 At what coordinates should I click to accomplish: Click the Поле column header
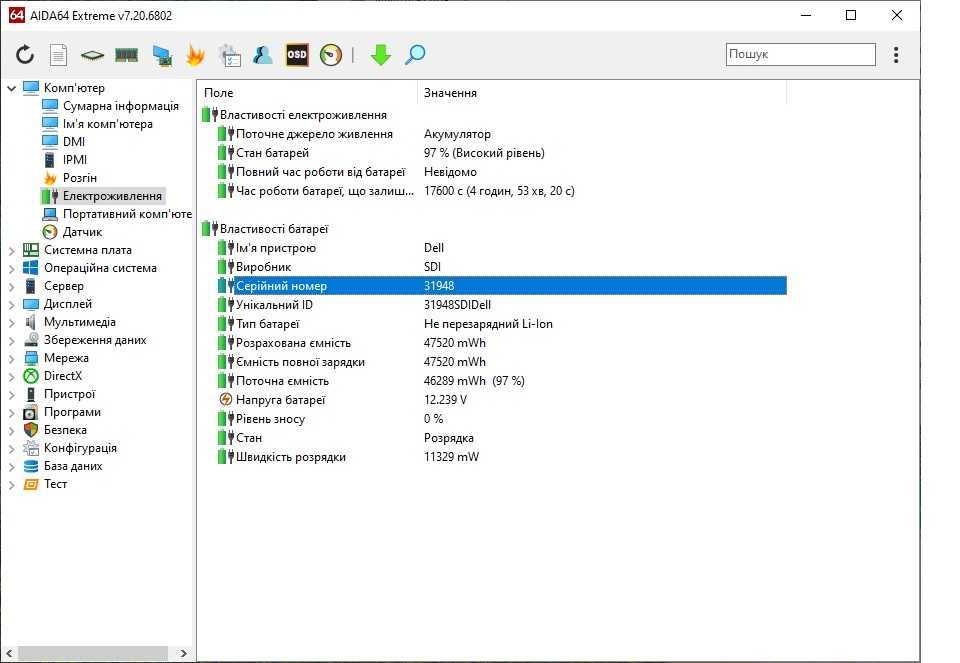pos(308,93)
